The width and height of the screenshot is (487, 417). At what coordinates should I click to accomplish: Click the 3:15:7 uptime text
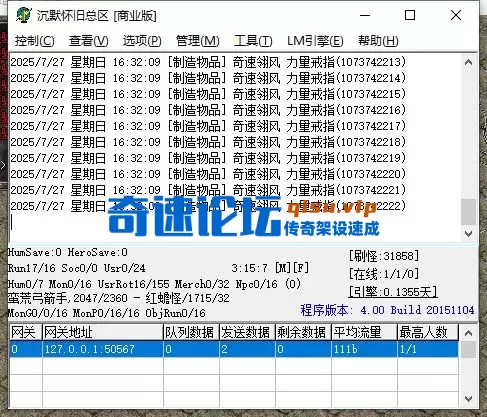[x=249, y=268]
